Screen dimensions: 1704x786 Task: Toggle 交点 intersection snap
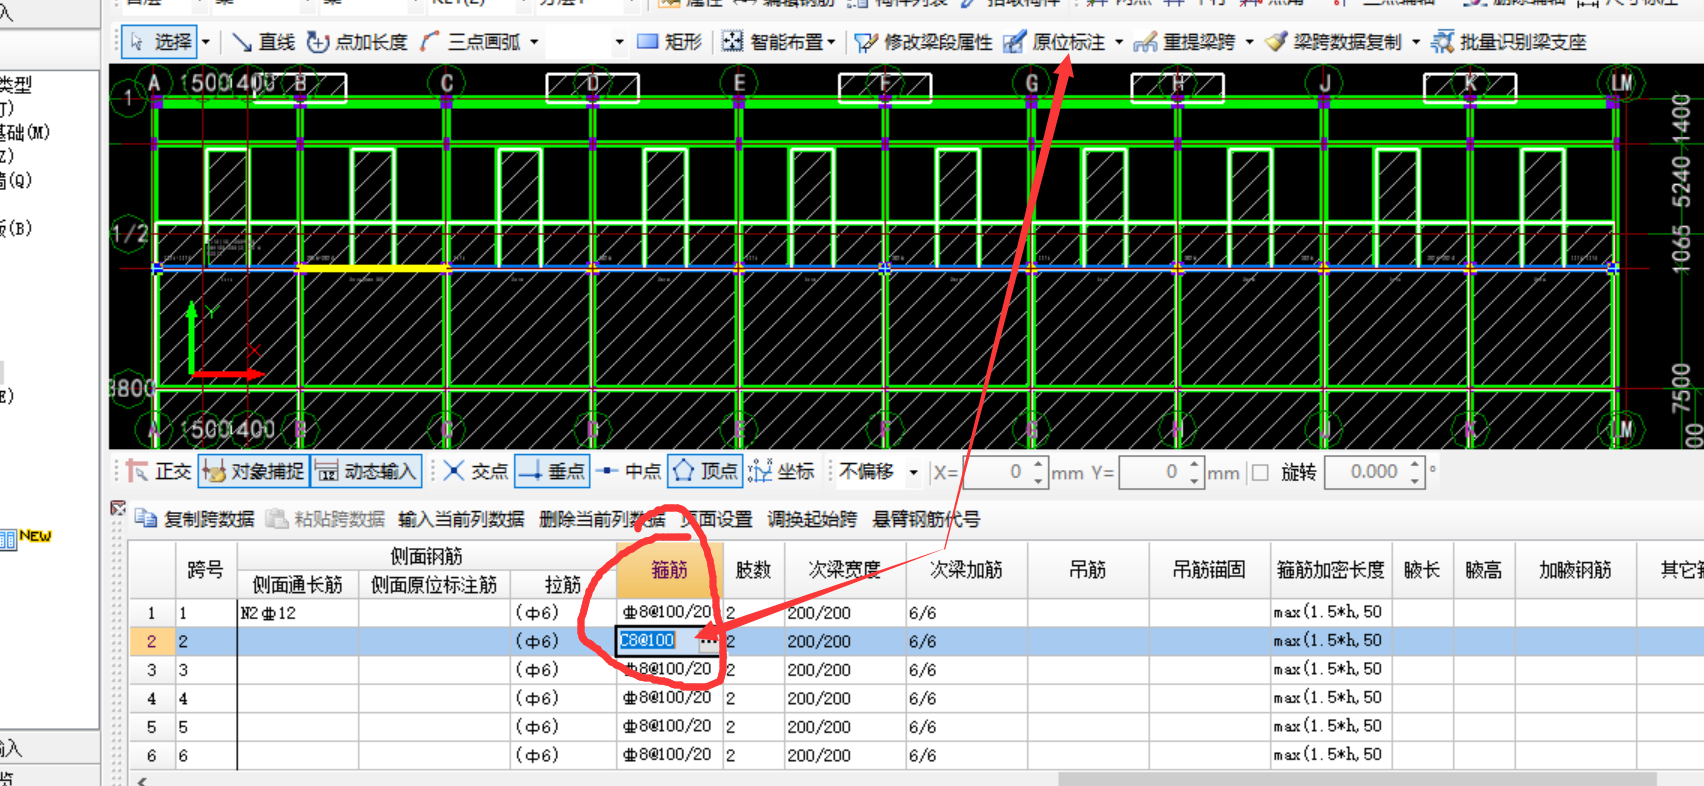[475, 471]
